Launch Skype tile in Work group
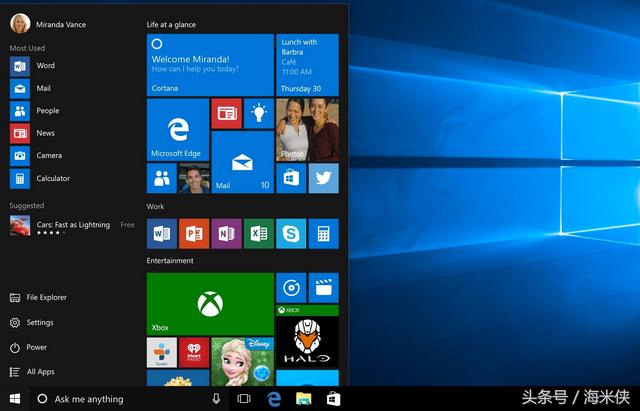 291,234
